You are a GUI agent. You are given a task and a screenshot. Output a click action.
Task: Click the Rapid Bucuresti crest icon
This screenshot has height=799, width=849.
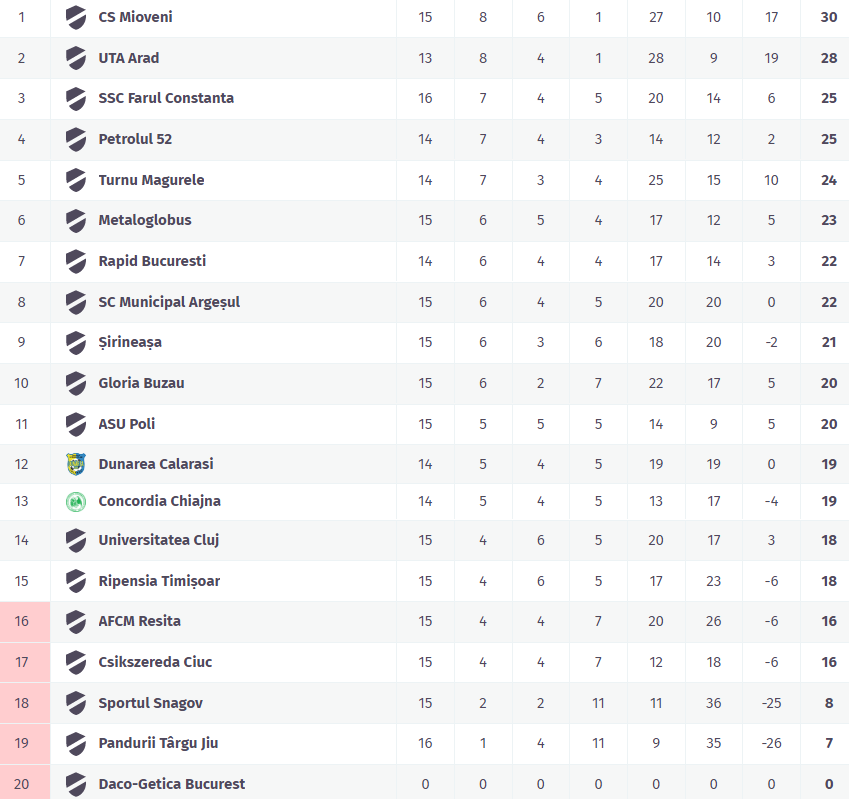tap(76, 261)
